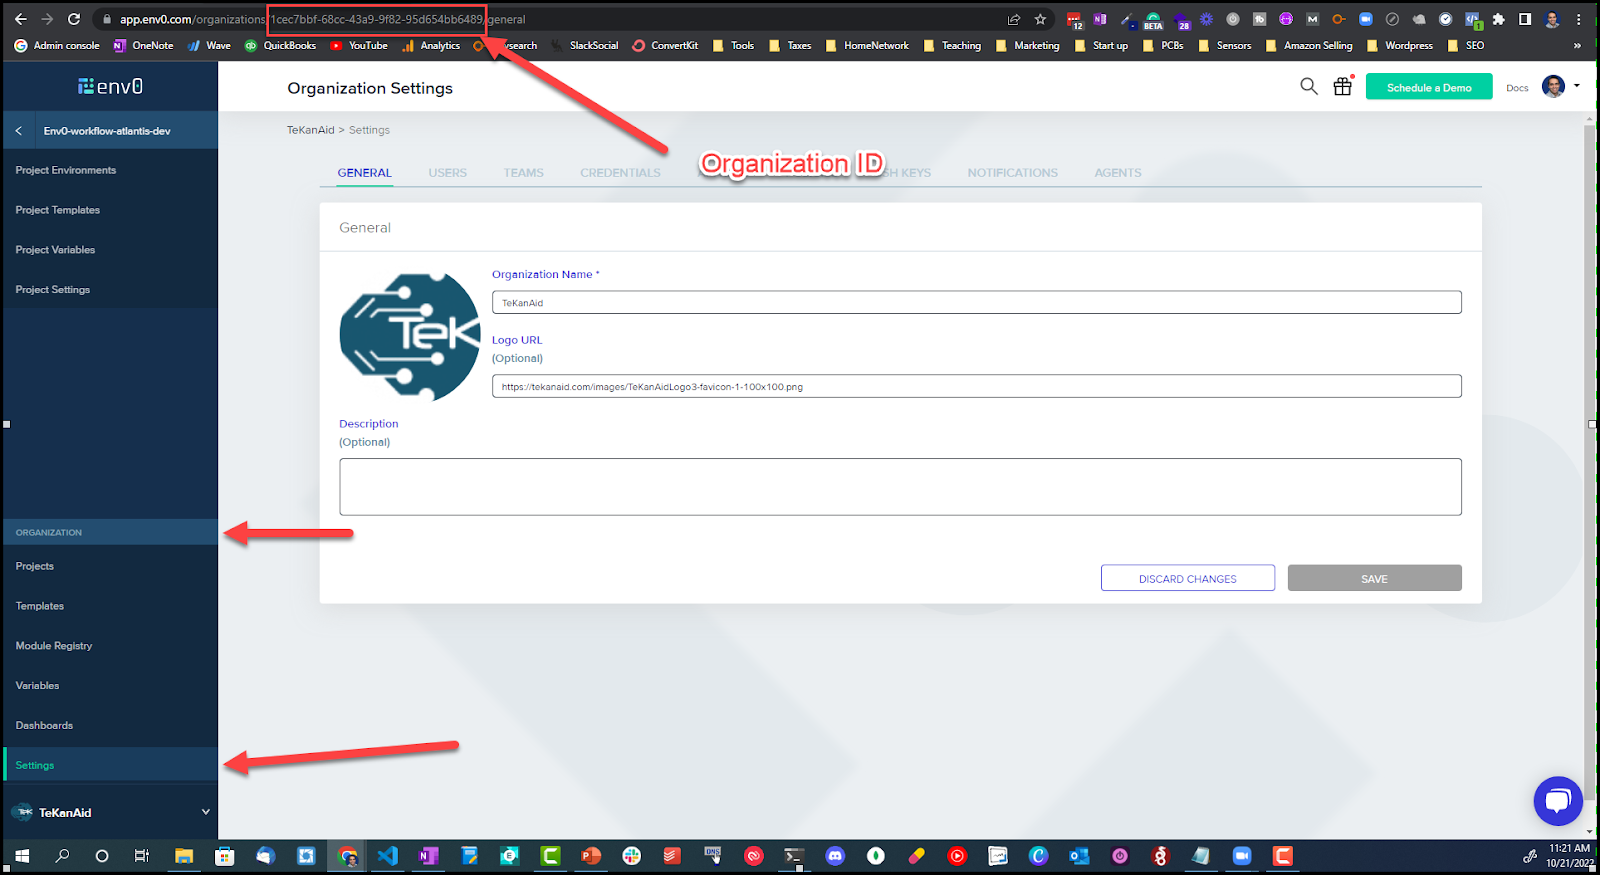The height and width of the screenshot is (875, 1600).
Task: Click the share page icon in the address bar
Action: point(1013,19)
